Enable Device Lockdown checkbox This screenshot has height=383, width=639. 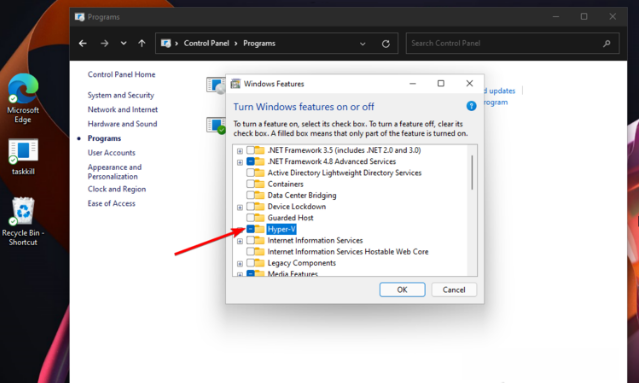click(250, 206)
